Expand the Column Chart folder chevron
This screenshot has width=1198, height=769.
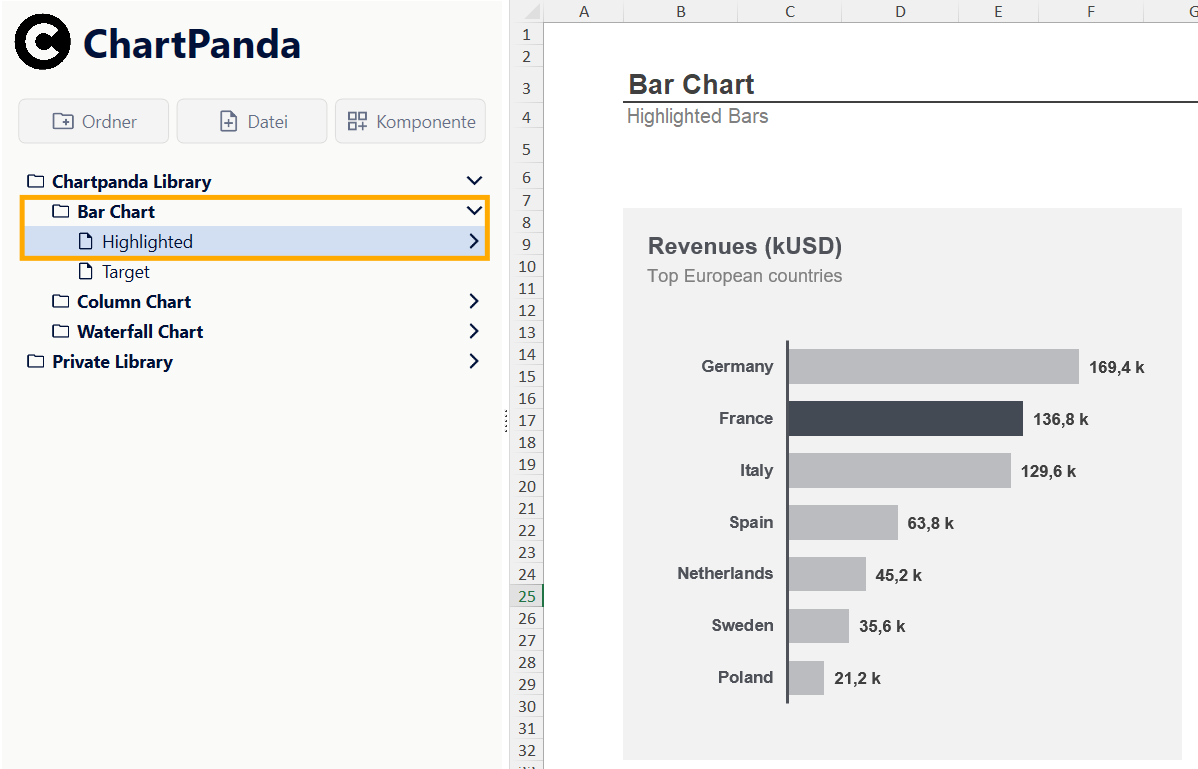[473, 301]
